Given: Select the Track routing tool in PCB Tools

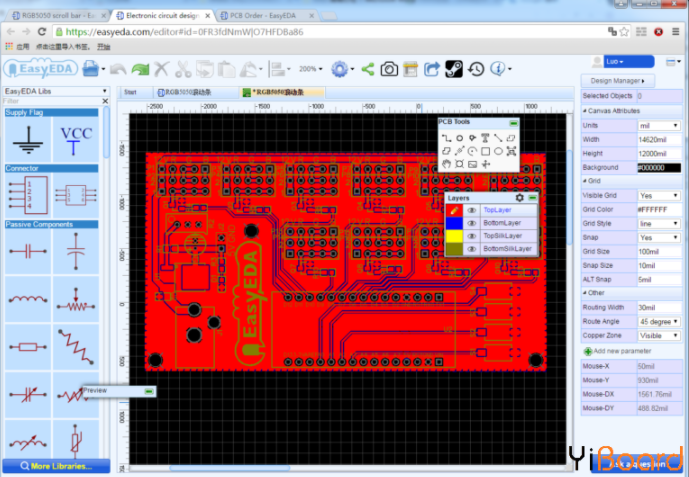Looking at the screenshot, I should coord(446,138).
